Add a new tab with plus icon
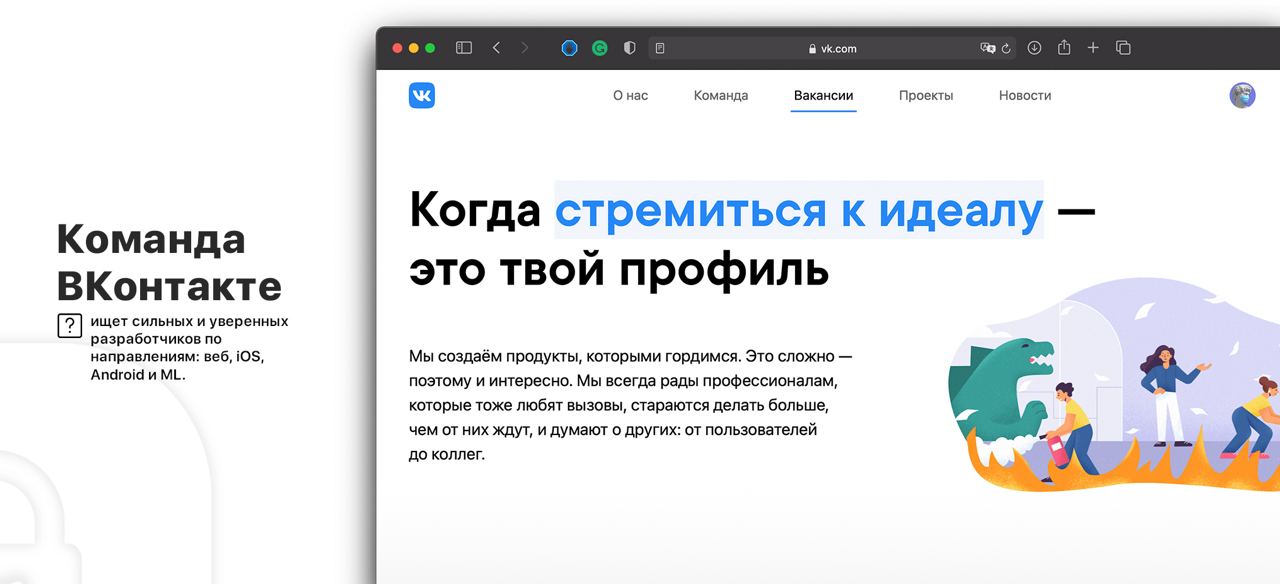The width and height of the screenshot is (1280, 584). point(1093,48)
